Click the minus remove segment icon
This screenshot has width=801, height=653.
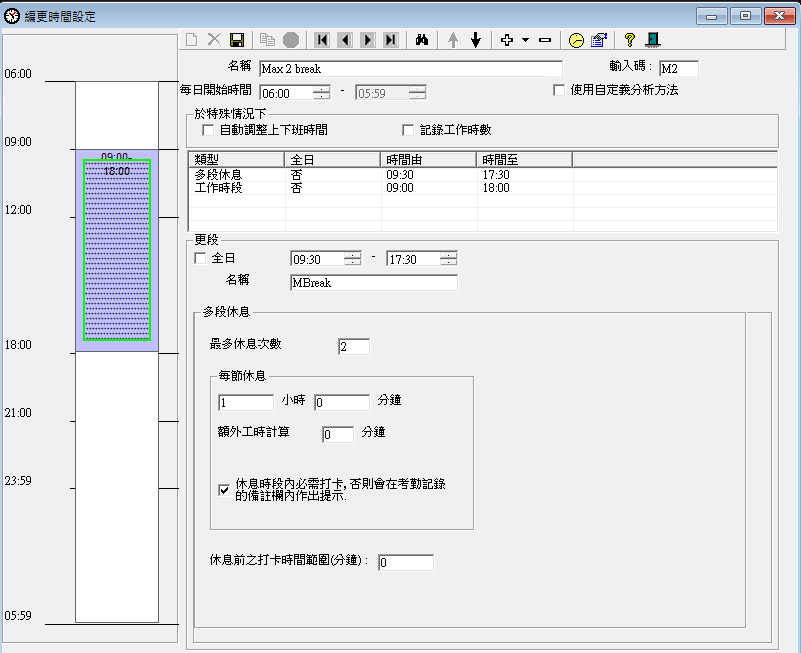(x=545, y=40)
